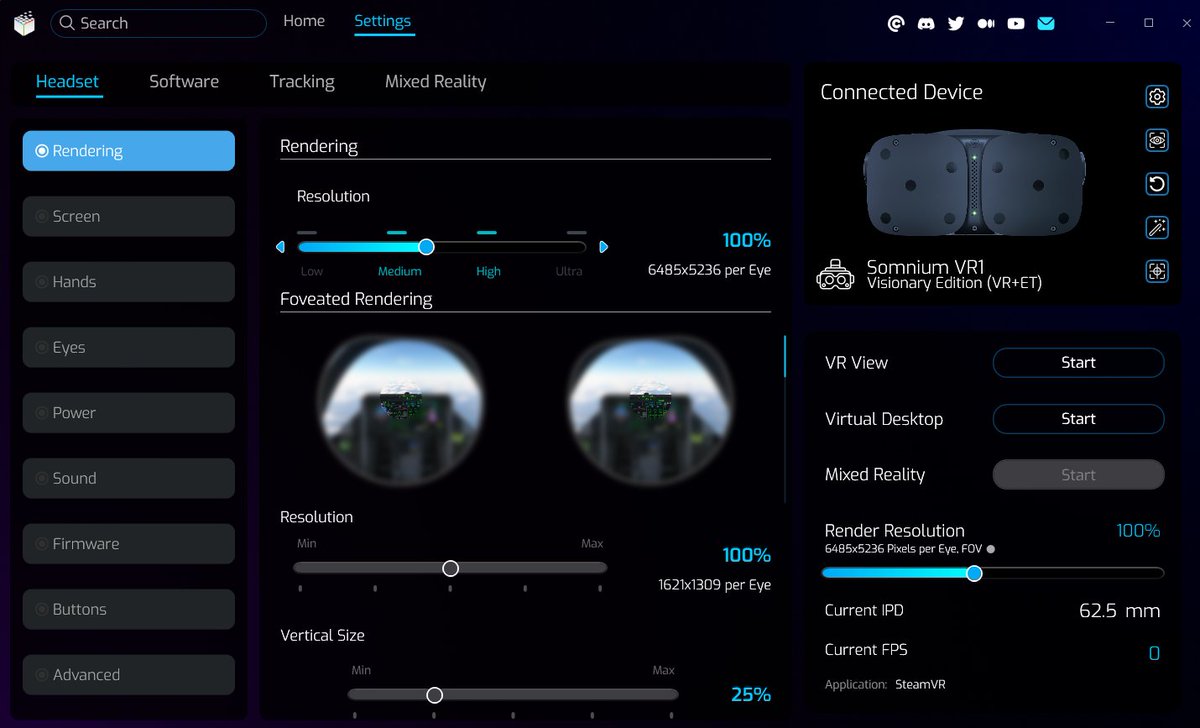Click the 'Foveated Rendering' section heading
1200x728 pixels.
(x=356, y=299)
